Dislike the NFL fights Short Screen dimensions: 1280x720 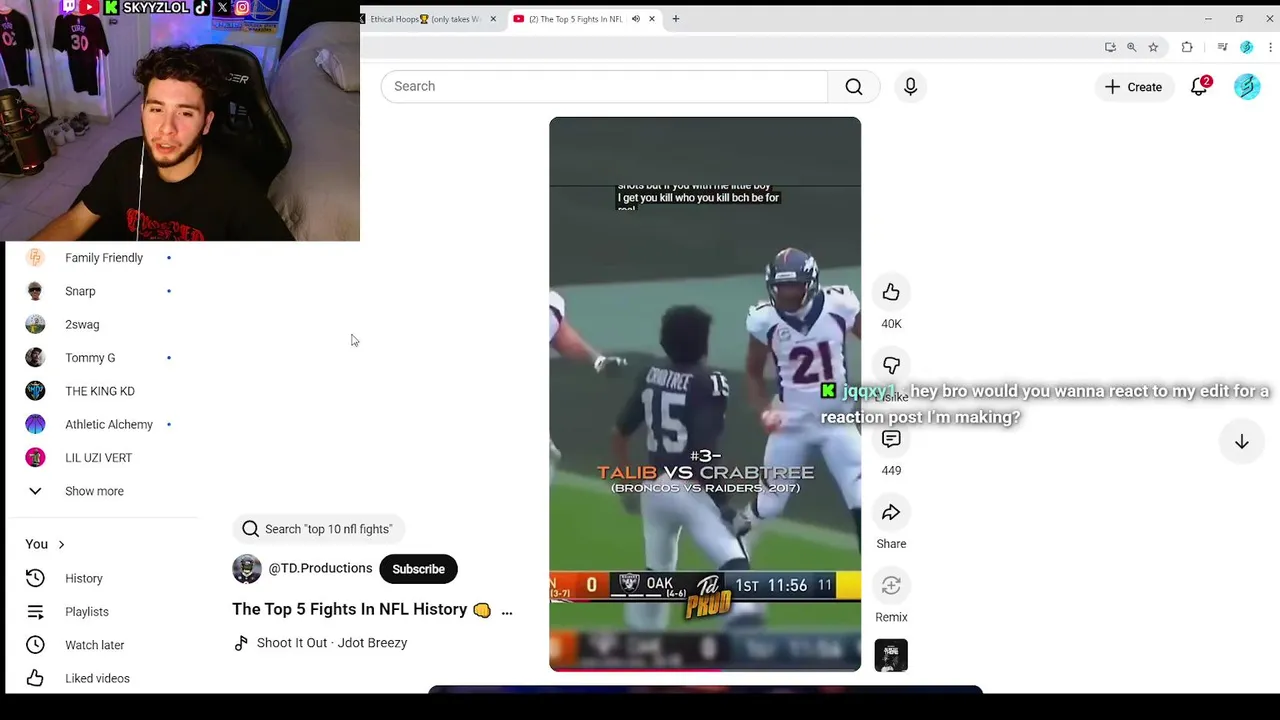coord(891,365)
